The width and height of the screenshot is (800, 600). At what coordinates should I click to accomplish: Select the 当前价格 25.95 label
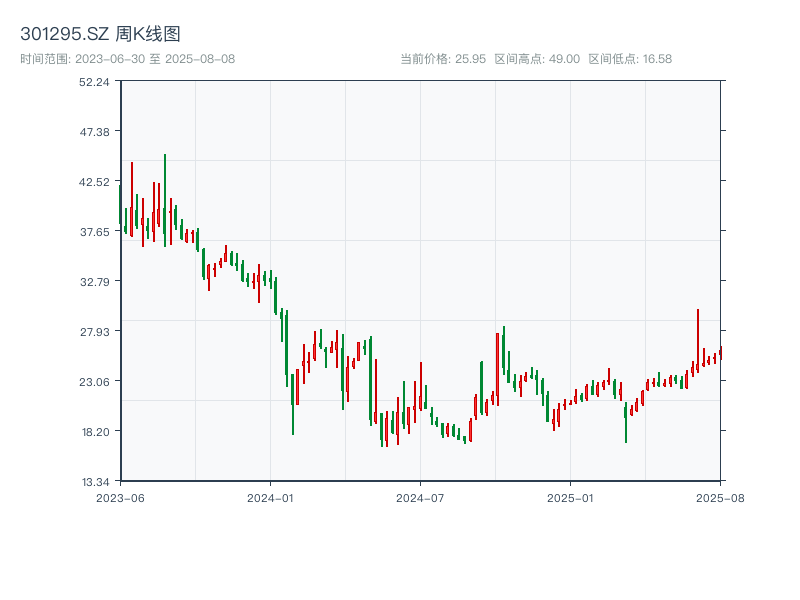point(442,59)
